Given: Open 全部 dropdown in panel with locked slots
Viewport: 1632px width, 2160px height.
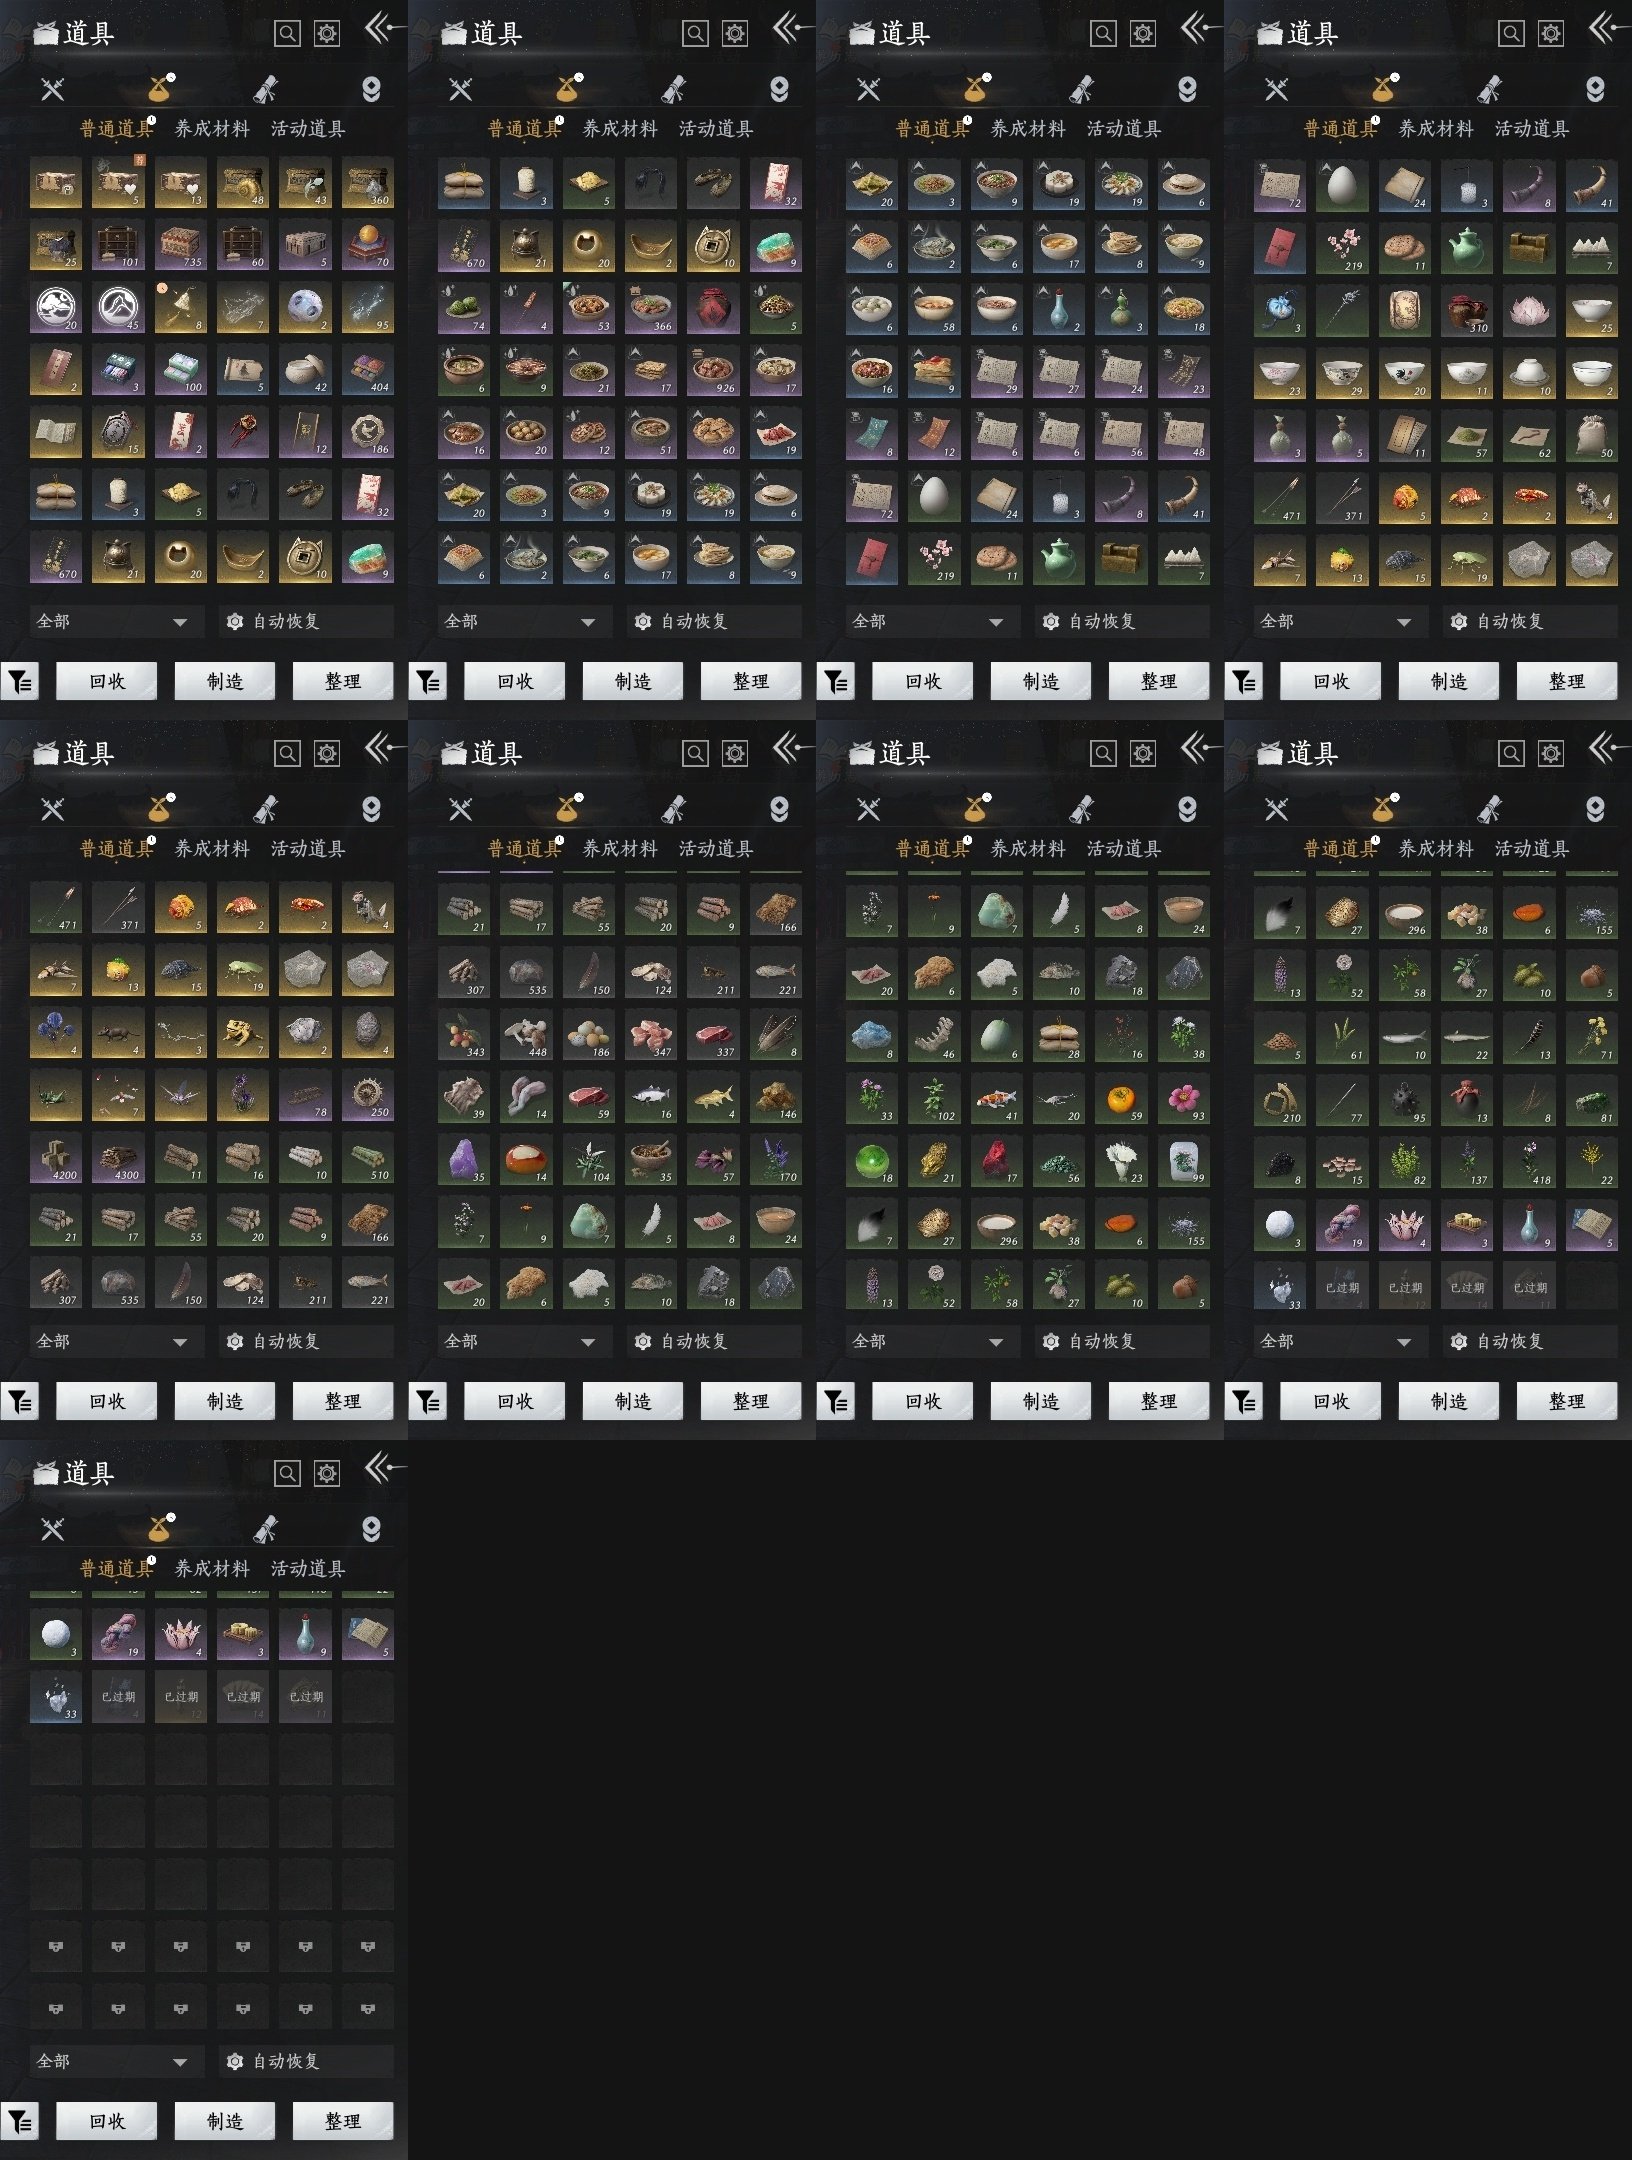Looking at the screenshot, I should click(x=112, y=2061).
